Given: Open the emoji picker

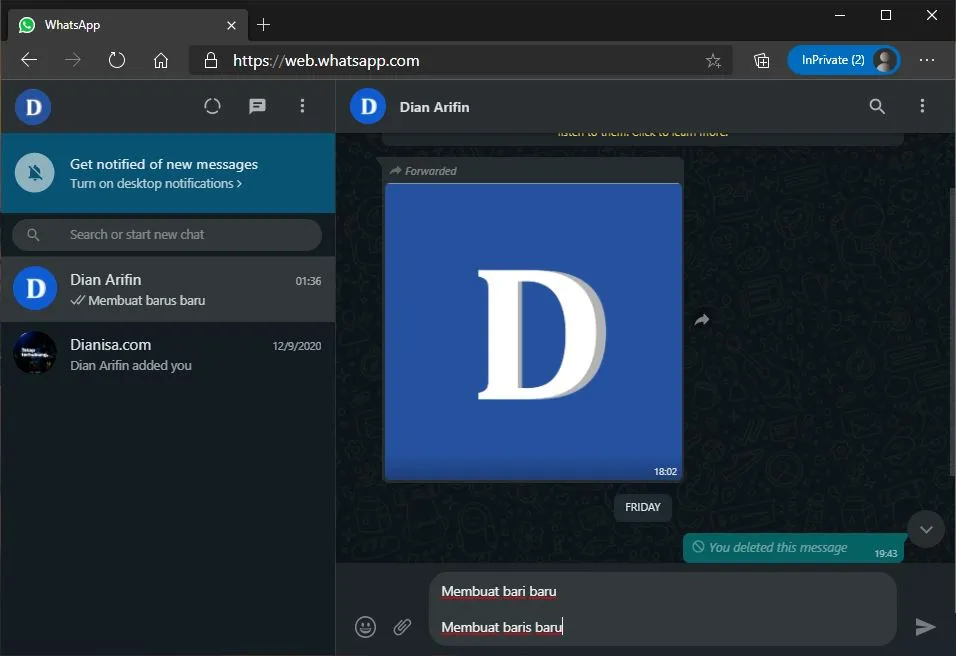Looking at the screenshot, I should (x=365, y=626).
